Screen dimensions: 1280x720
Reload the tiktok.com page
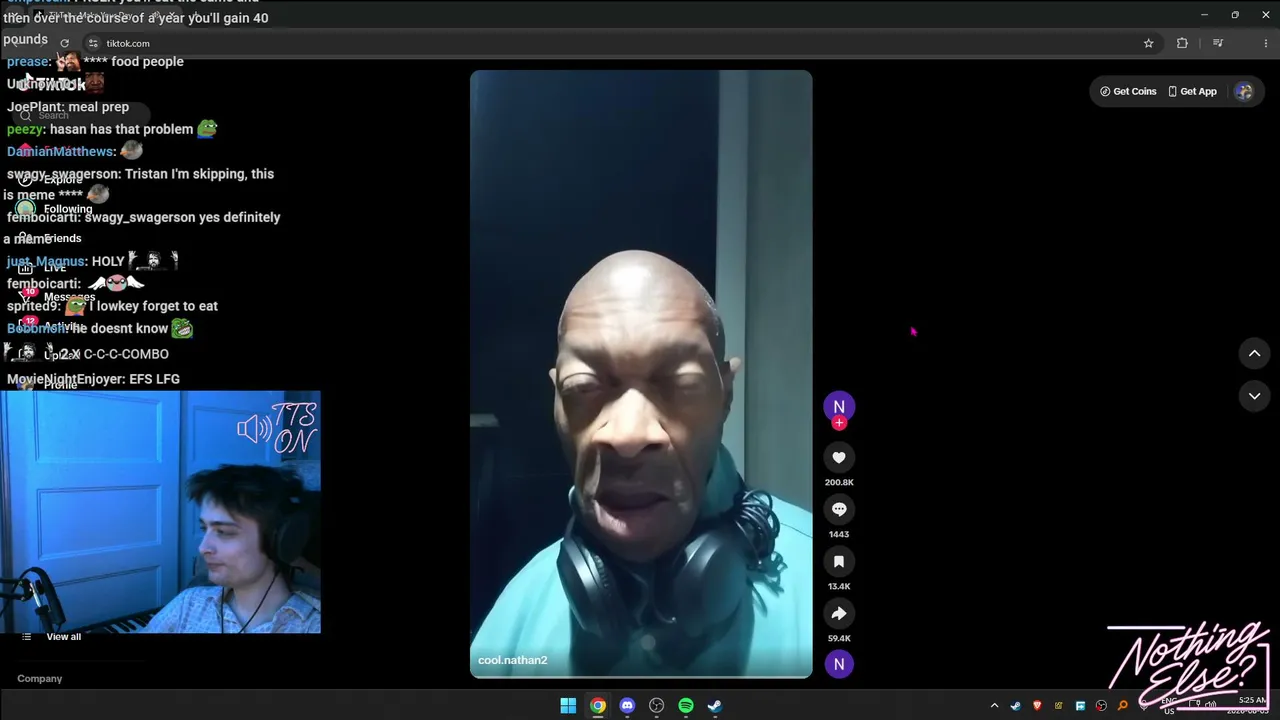point(64,43)
